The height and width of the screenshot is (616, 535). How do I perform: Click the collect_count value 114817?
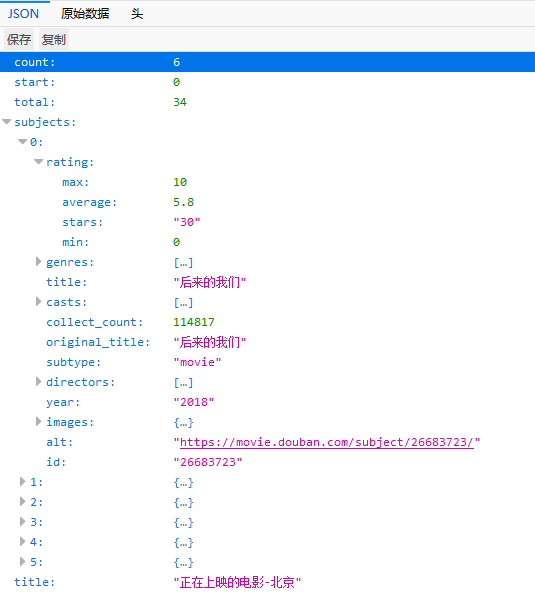[194, 322]
